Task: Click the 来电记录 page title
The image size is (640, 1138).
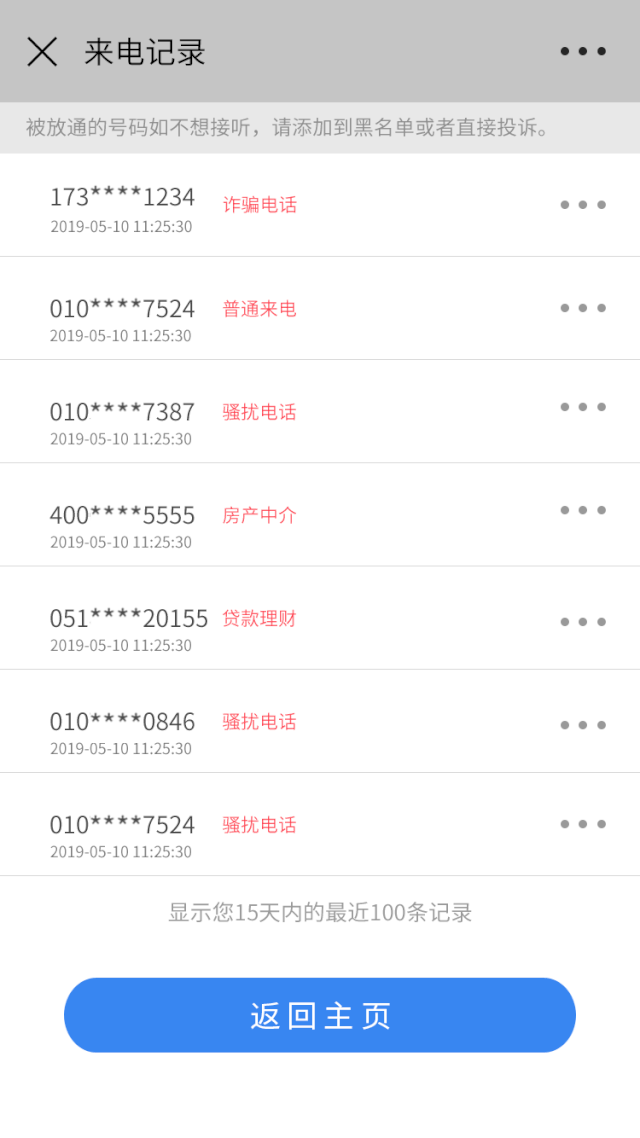Action: pyautogui.click(x=145, y=52)
